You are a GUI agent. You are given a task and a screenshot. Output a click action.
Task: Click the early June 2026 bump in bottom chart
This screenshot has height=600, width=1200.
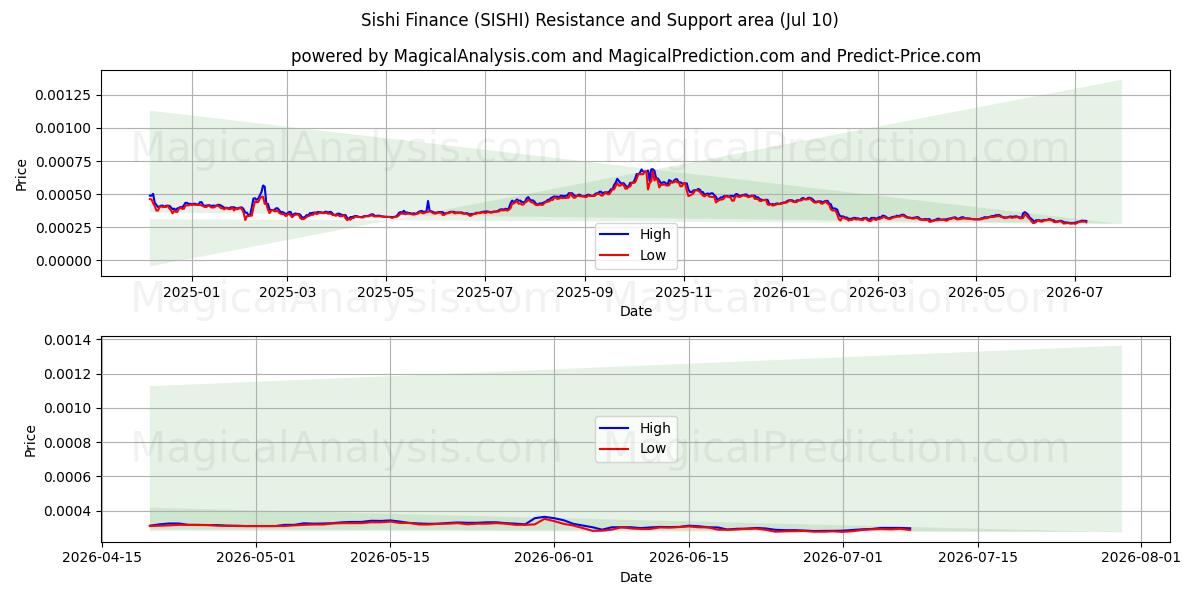[545, 518]
